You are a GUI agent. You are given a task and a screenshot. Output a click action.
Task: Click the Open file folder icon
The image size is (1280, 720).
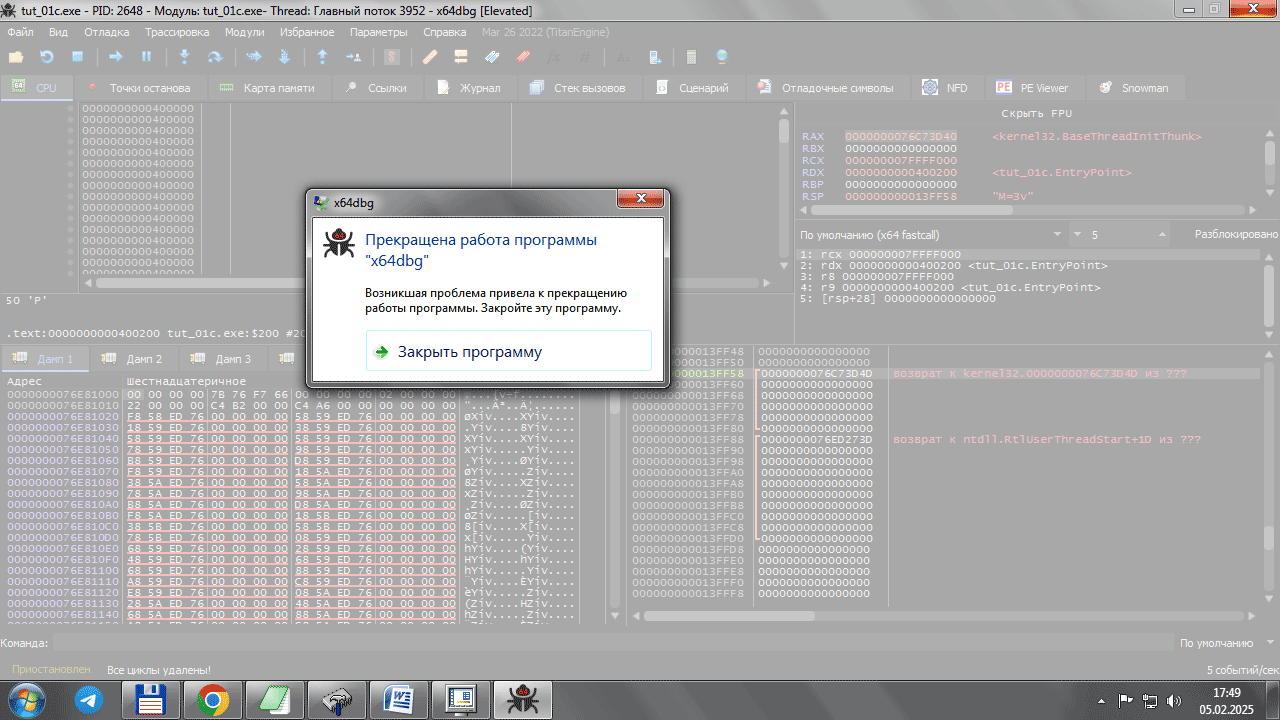[15, 57]
